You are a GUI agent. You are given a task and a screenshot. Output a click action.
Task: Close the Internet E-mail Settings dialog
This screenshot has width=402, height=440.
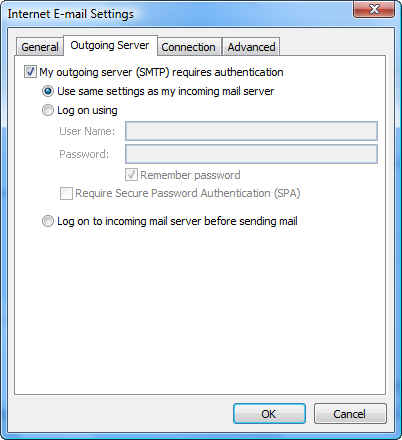(374, 9)
